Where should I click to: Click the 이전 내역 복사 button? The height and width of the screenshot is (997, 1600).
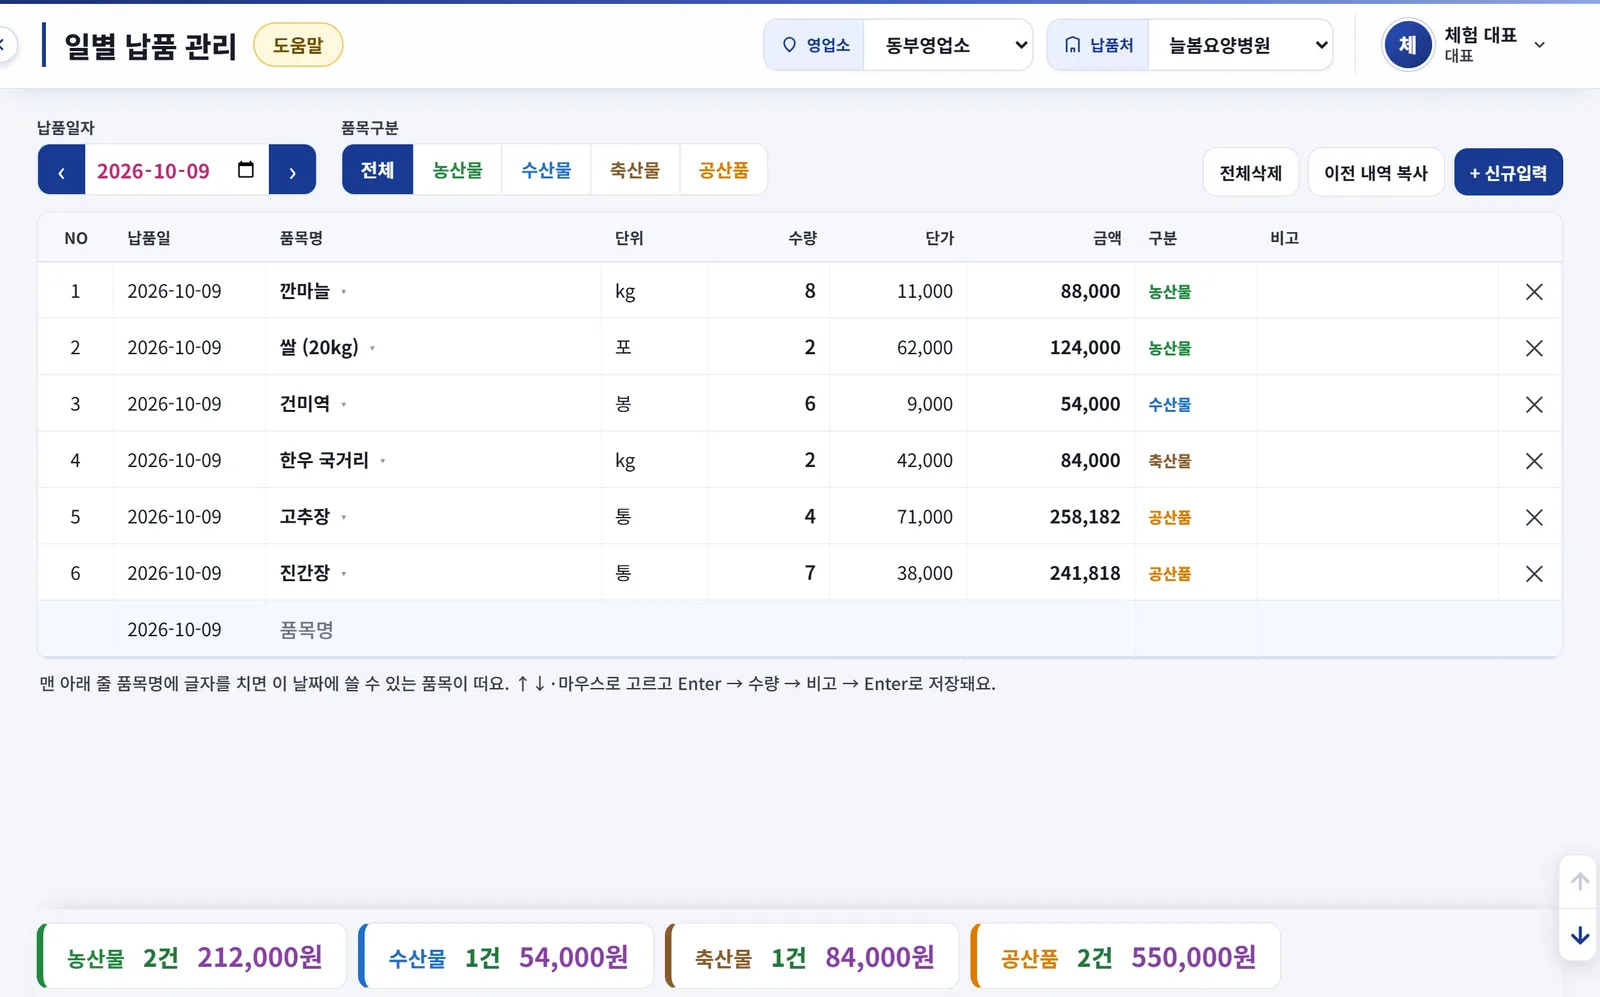click(x=1376, y=172)
